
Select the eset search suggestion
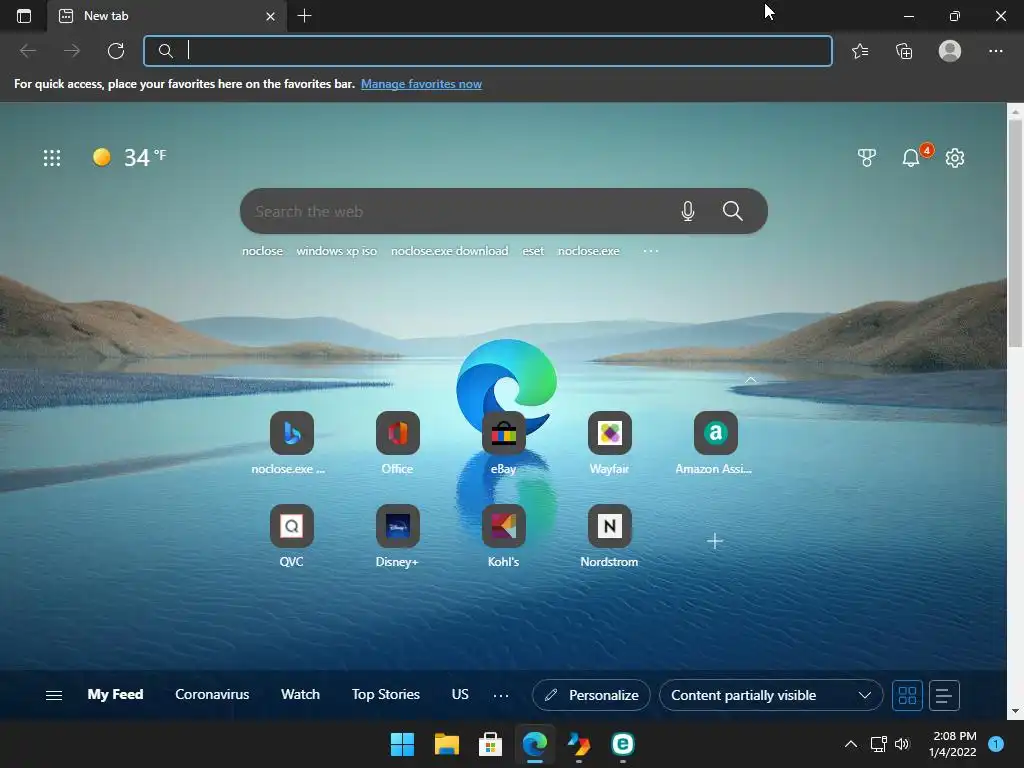[x=533, y=251]
